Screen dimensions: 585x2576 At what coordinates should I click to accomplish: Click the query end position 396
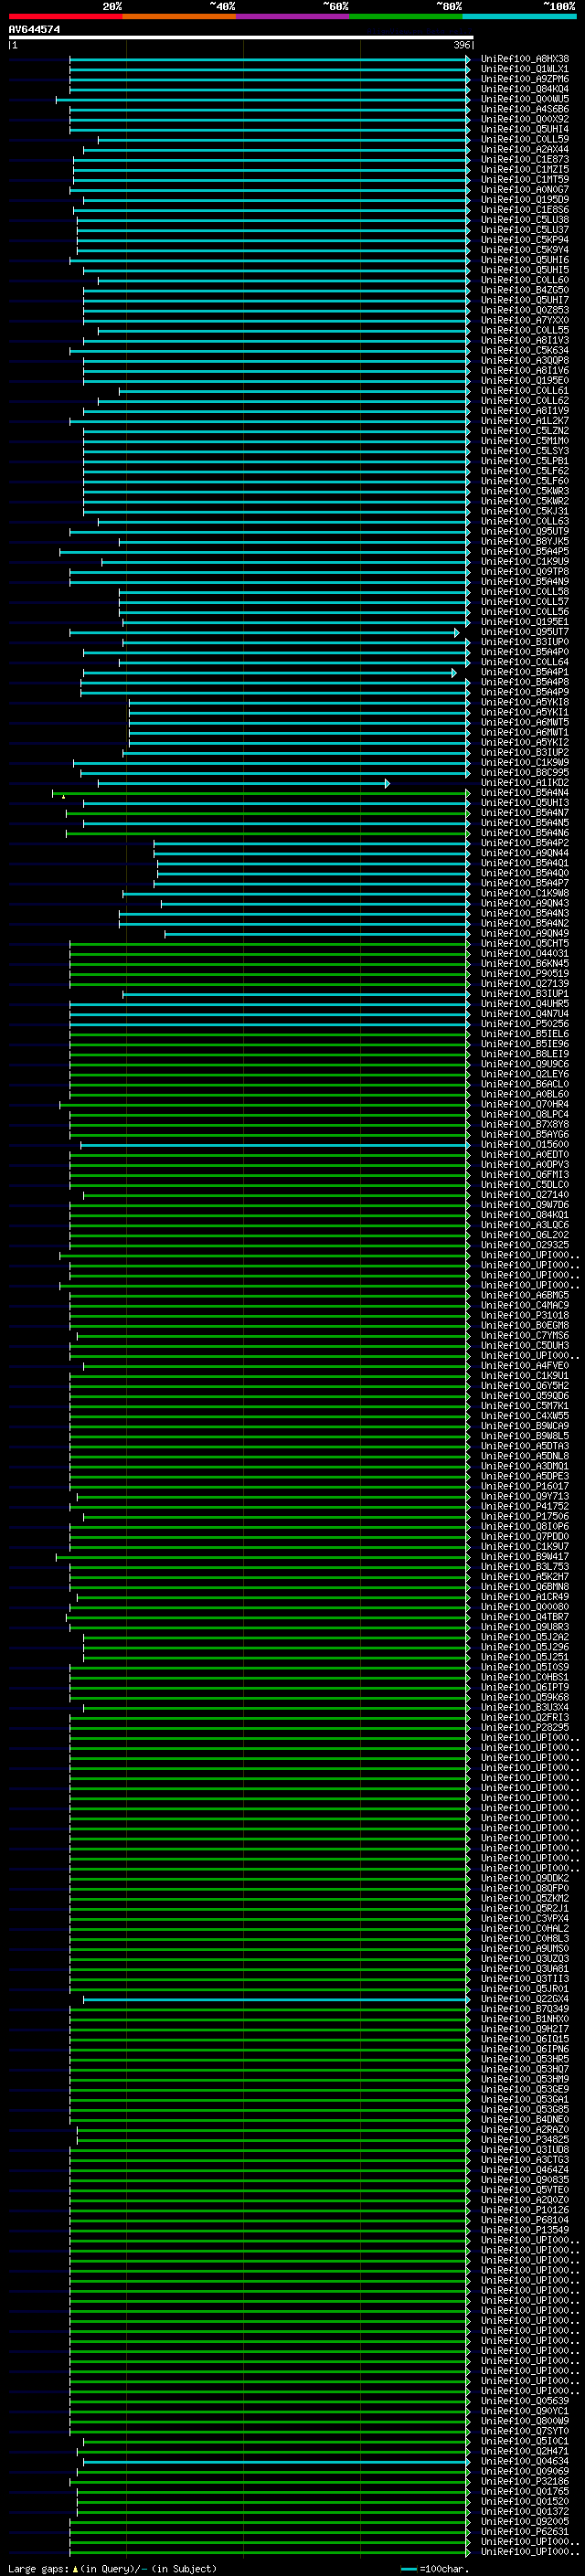[x=461, y=45]
